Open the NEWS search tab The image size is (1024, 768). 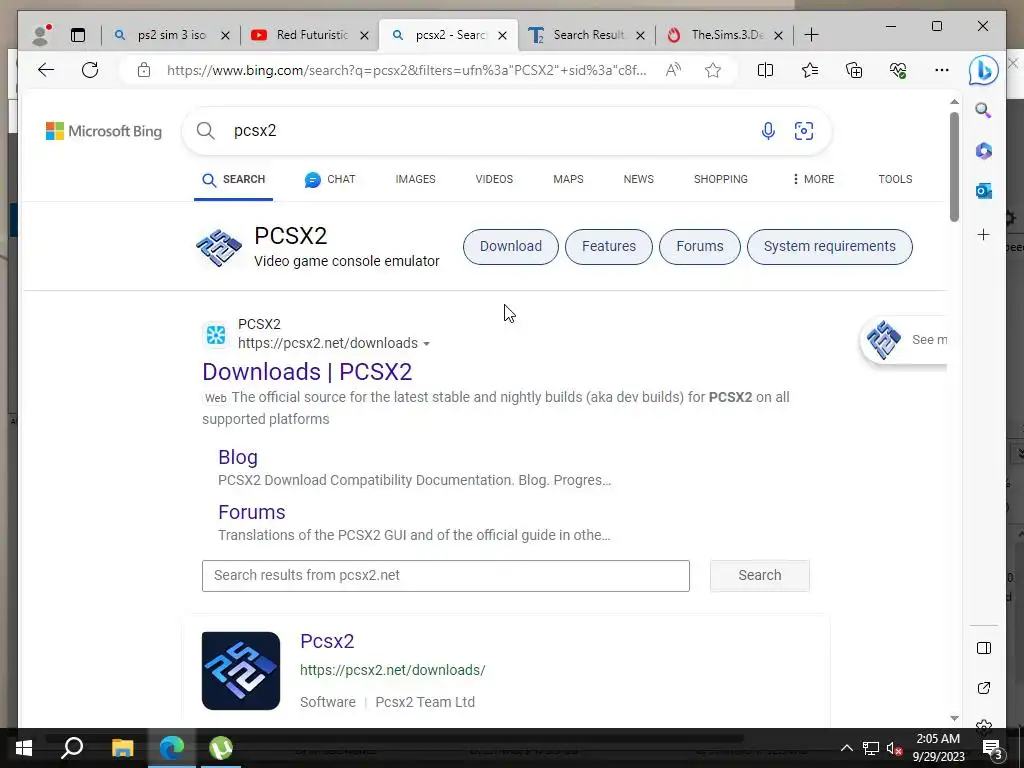pyautogui.click(x=639, y=179)
